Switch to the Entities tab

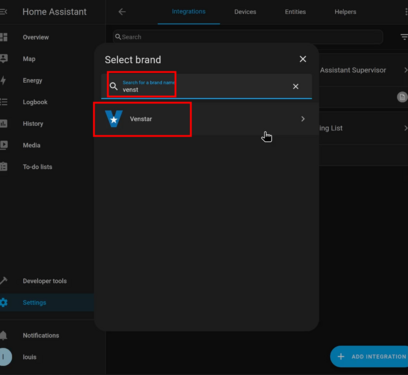(x=295, y=12)
